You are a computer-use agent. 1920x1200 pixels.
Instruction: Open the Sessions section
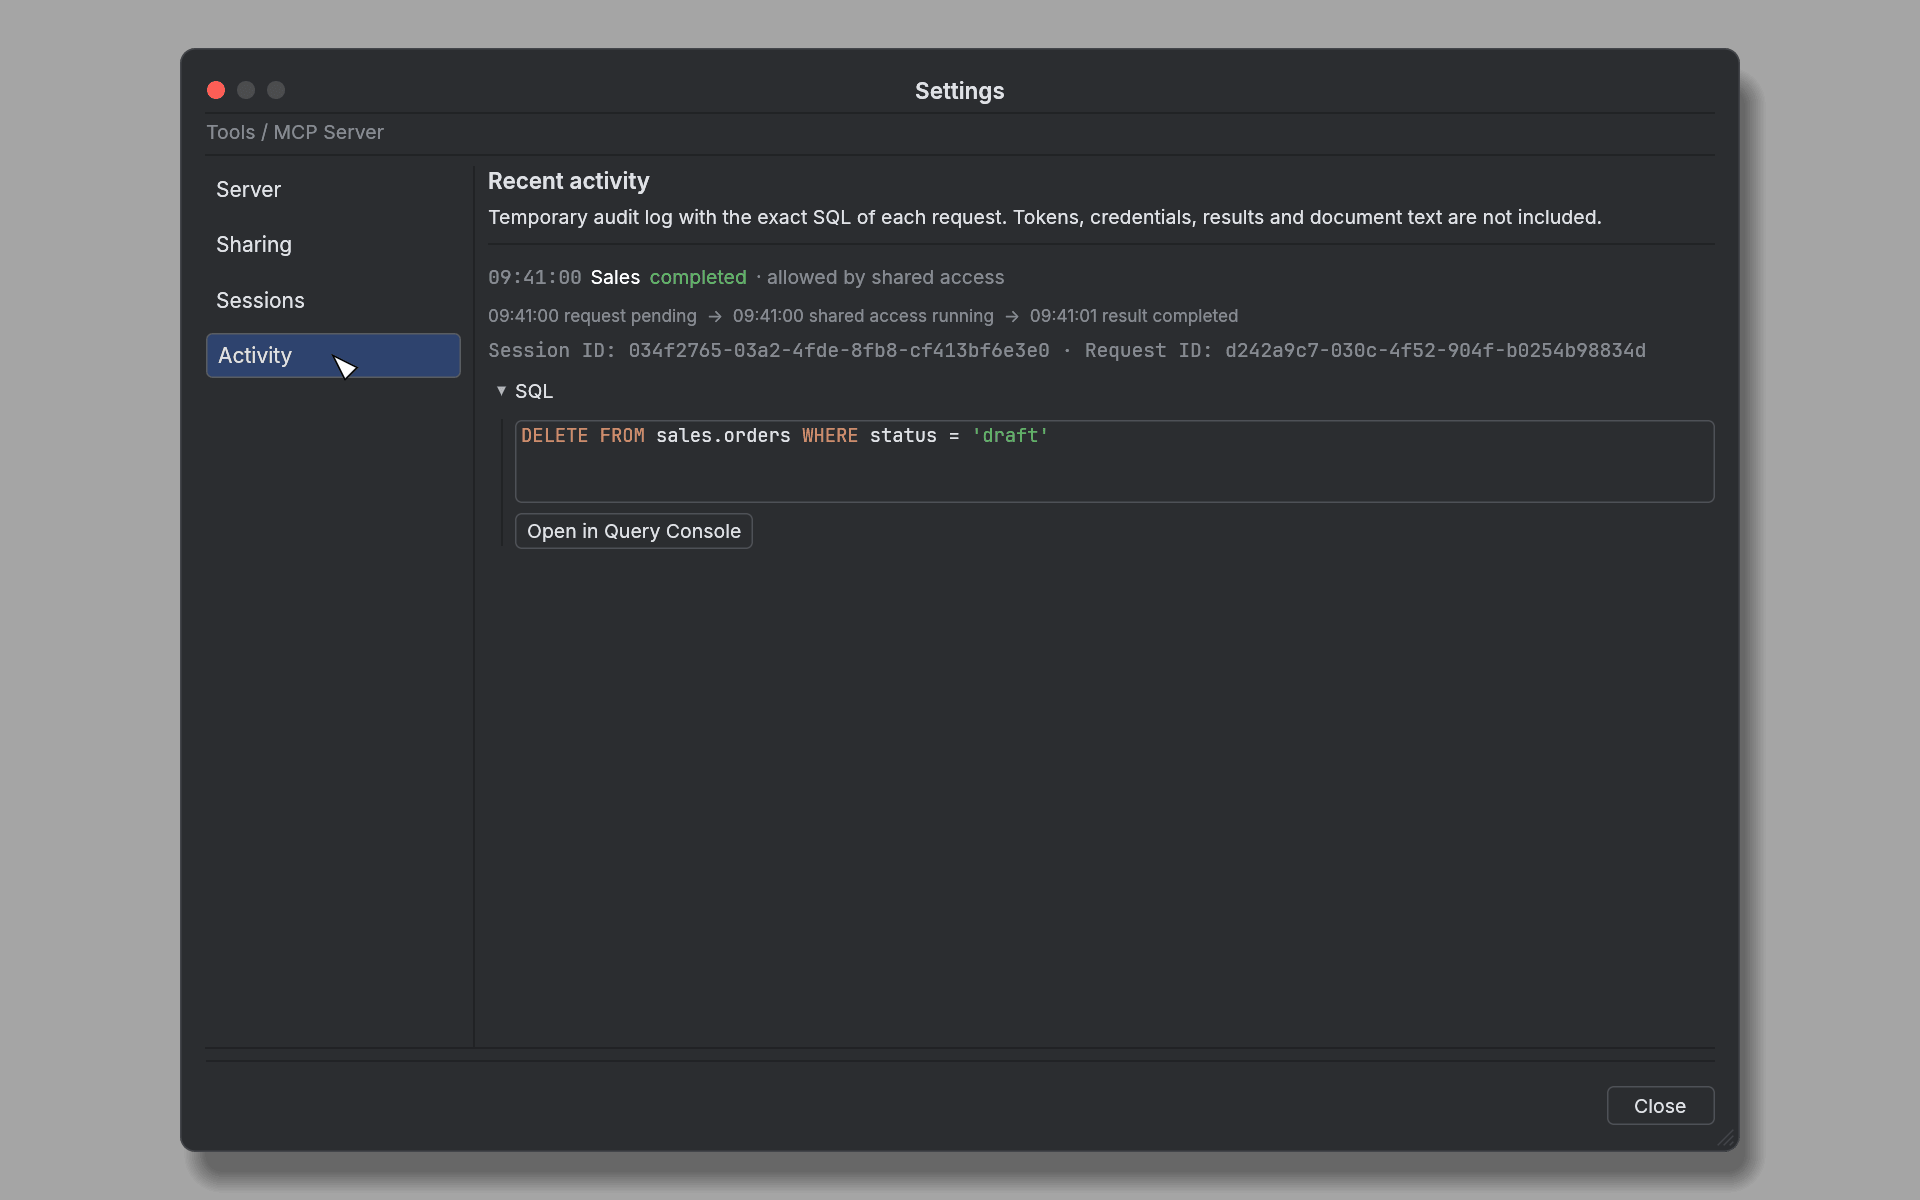coord(333,301)
